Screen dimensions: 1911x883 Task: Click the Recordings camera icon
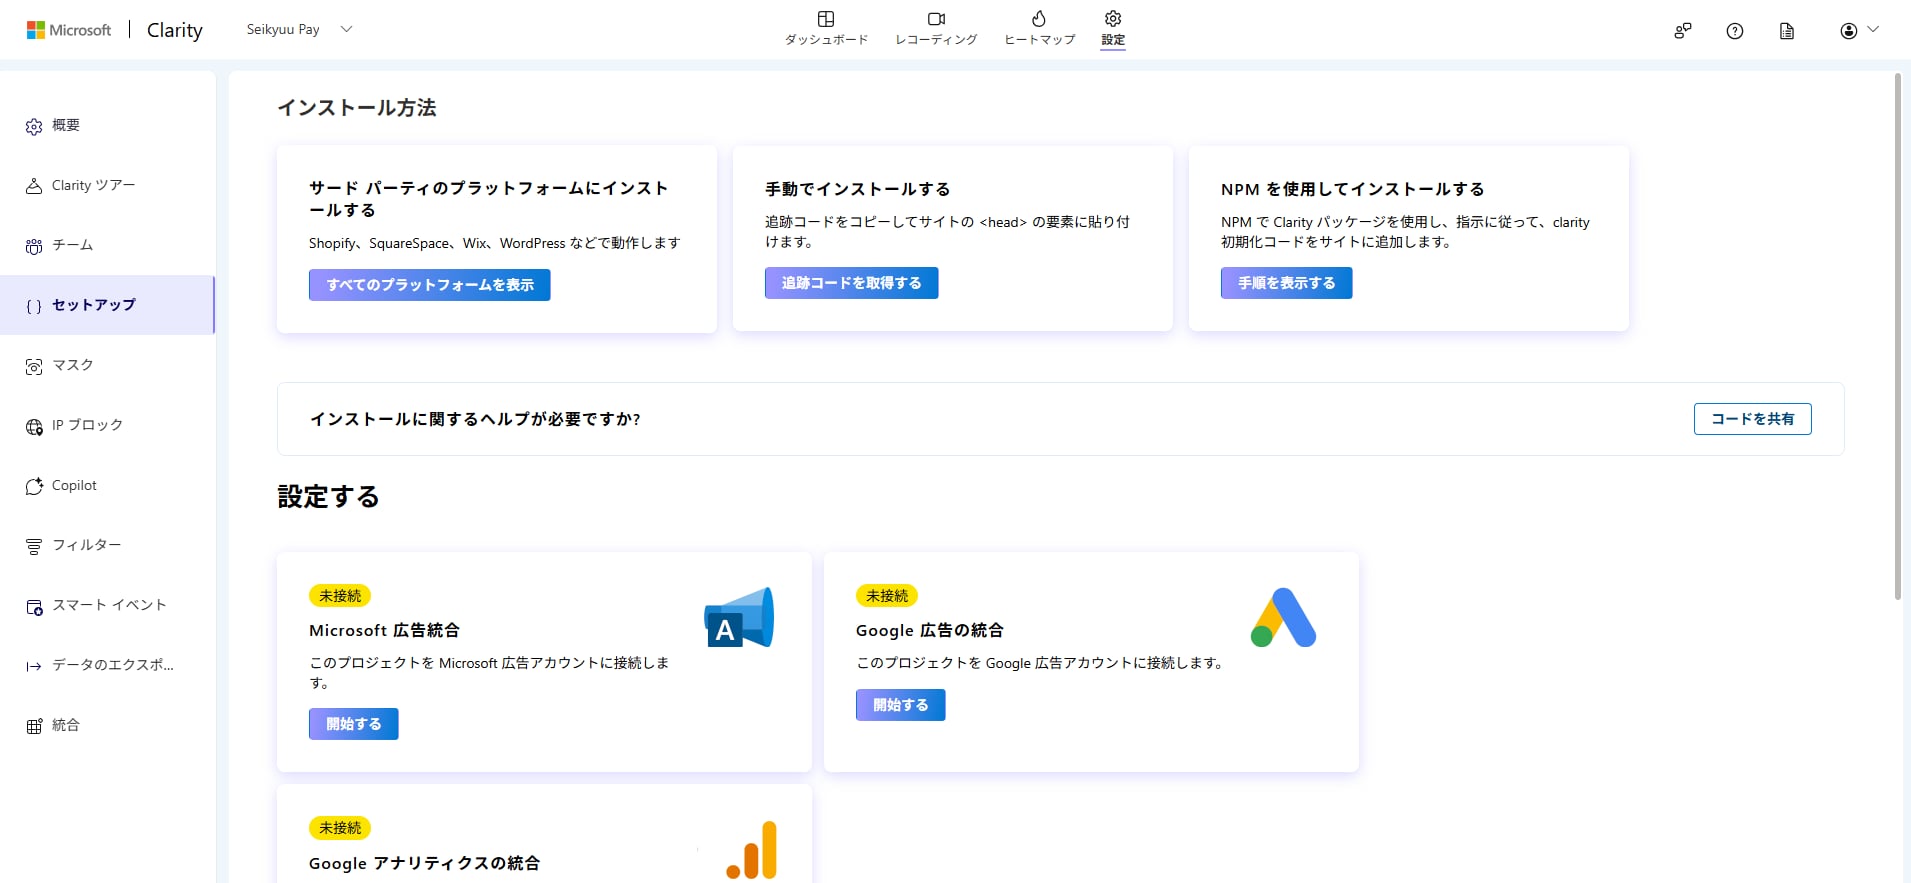tap(936, 20)
